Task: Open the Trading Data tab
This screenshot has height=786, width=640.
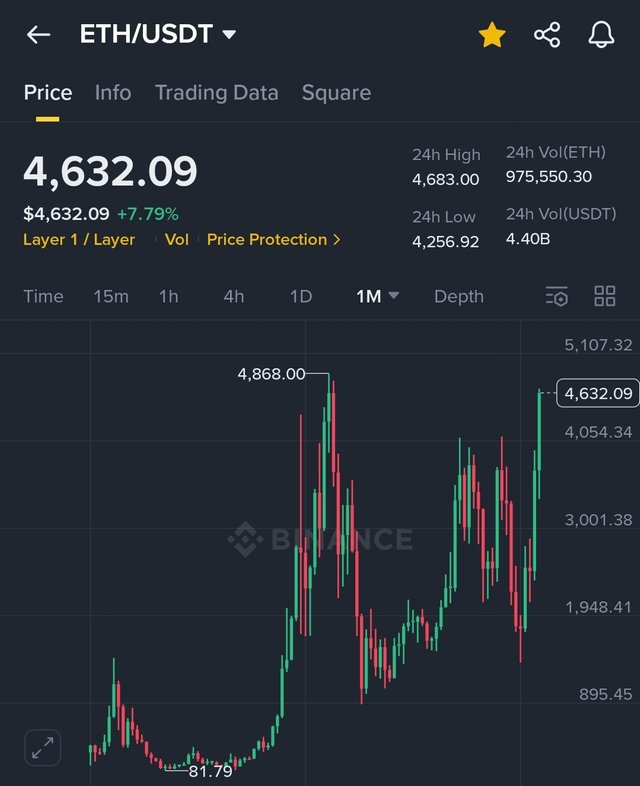Action: (x=217, y=93)
